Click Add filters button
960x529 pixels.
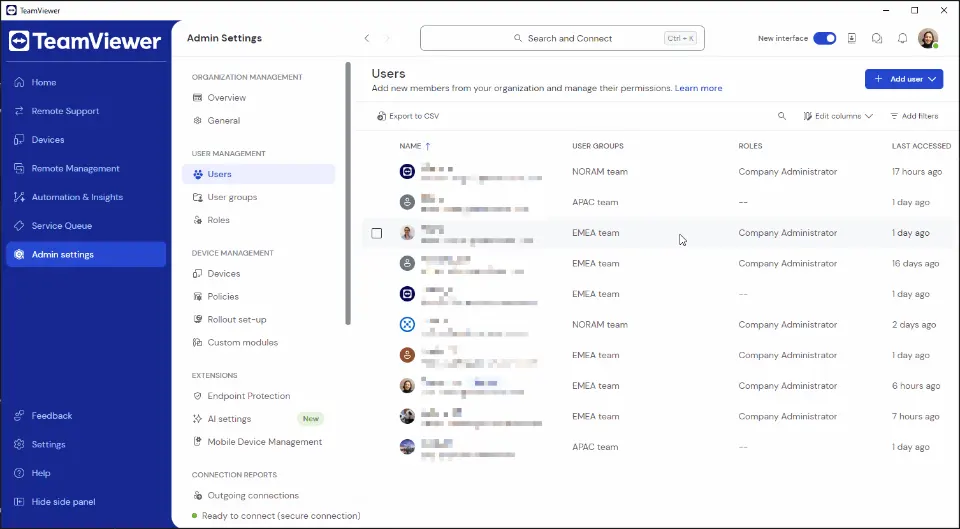914,116
